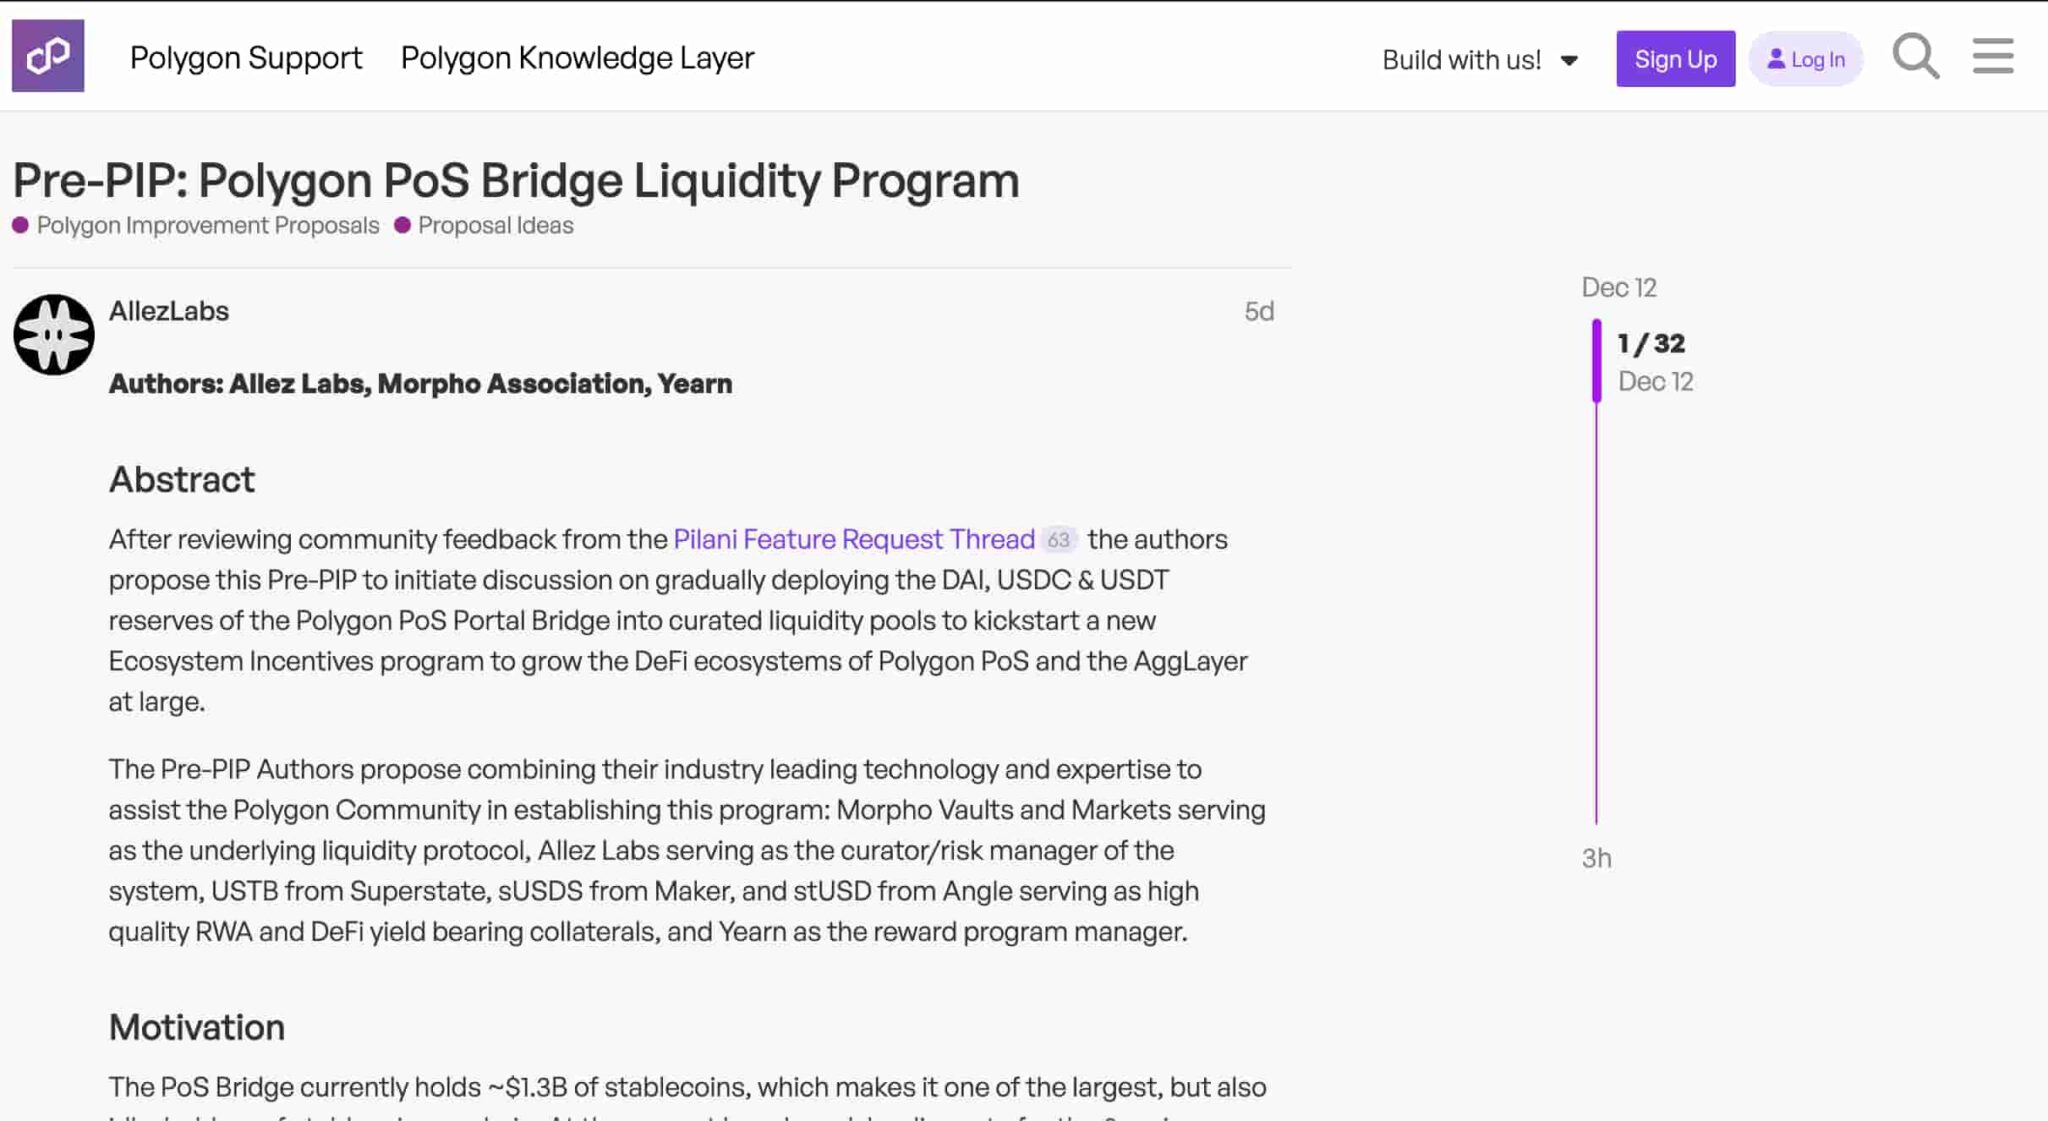Click the Log In button

tap(1806, 59)
